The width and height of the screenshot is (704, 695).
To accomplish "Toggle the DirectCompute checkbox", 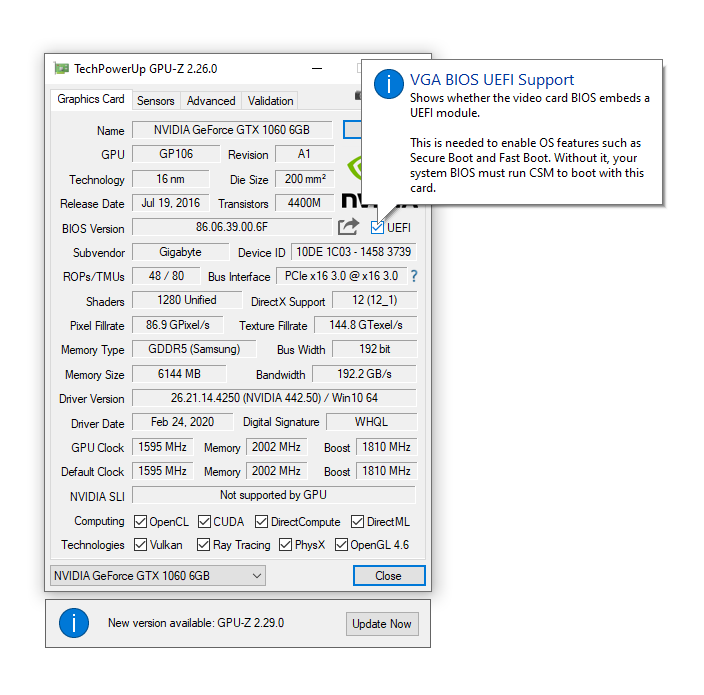I will [261, 521].
